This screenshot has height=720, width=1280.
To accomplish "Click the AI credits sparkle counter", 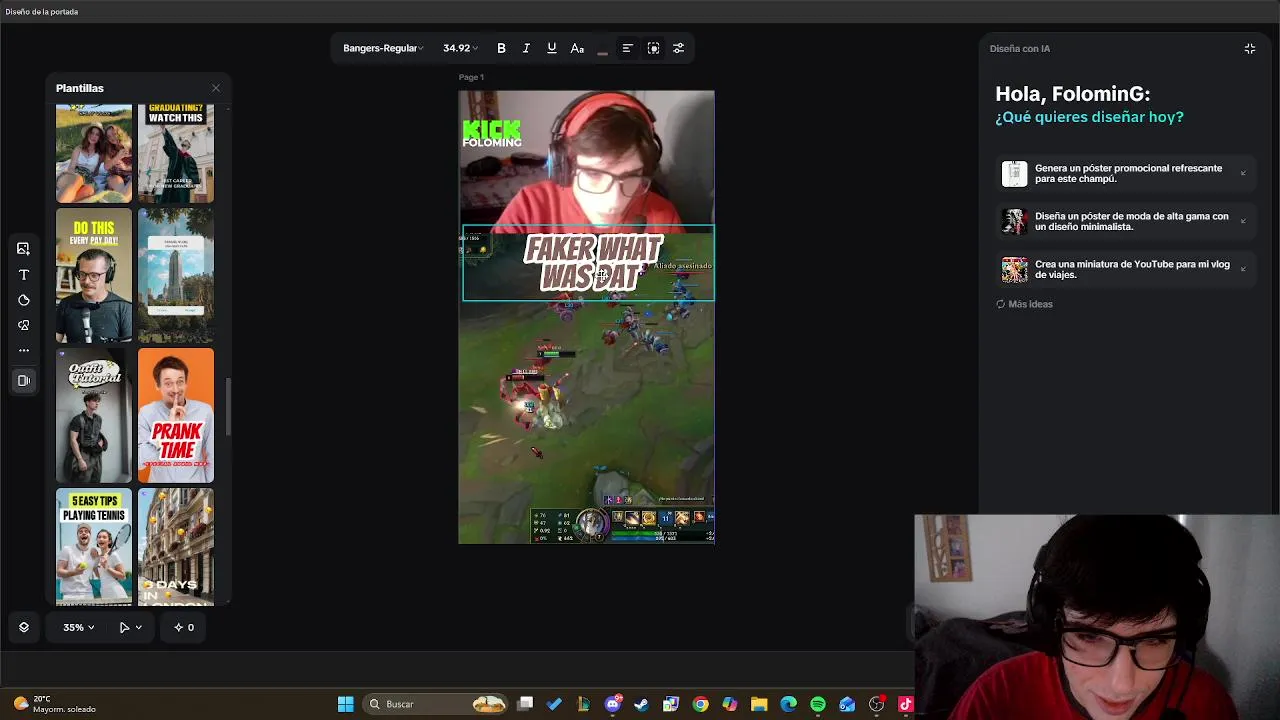I will point(184,627).
